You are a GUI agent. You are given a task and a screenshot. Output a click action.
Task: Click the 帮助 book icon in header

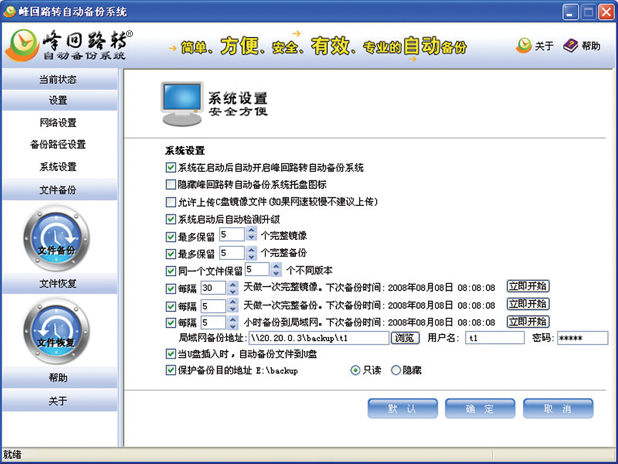[570, 46]
